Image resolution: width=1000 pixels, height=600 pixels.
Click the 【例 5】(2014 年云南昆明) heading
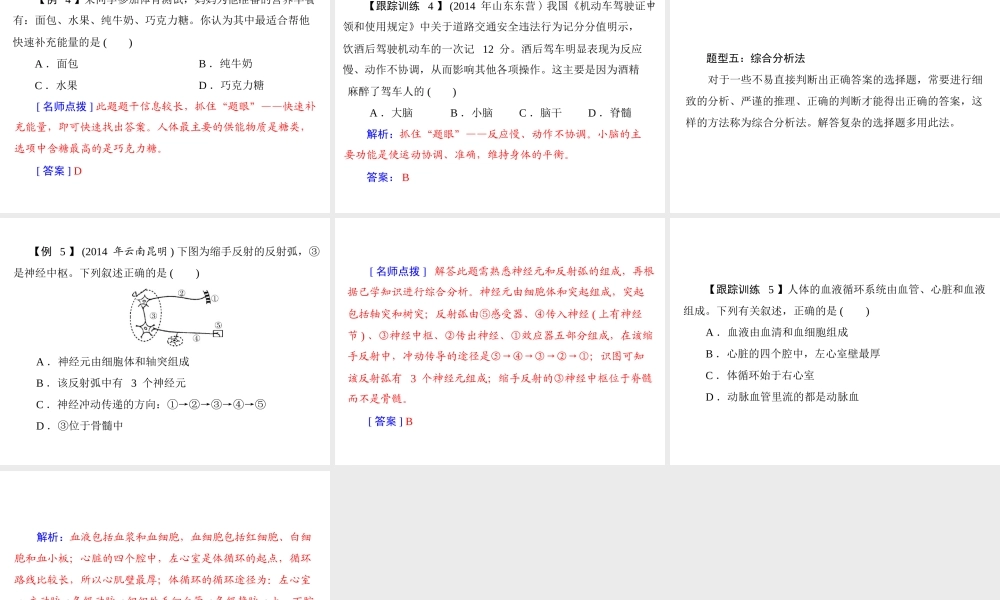pos(102,251)
